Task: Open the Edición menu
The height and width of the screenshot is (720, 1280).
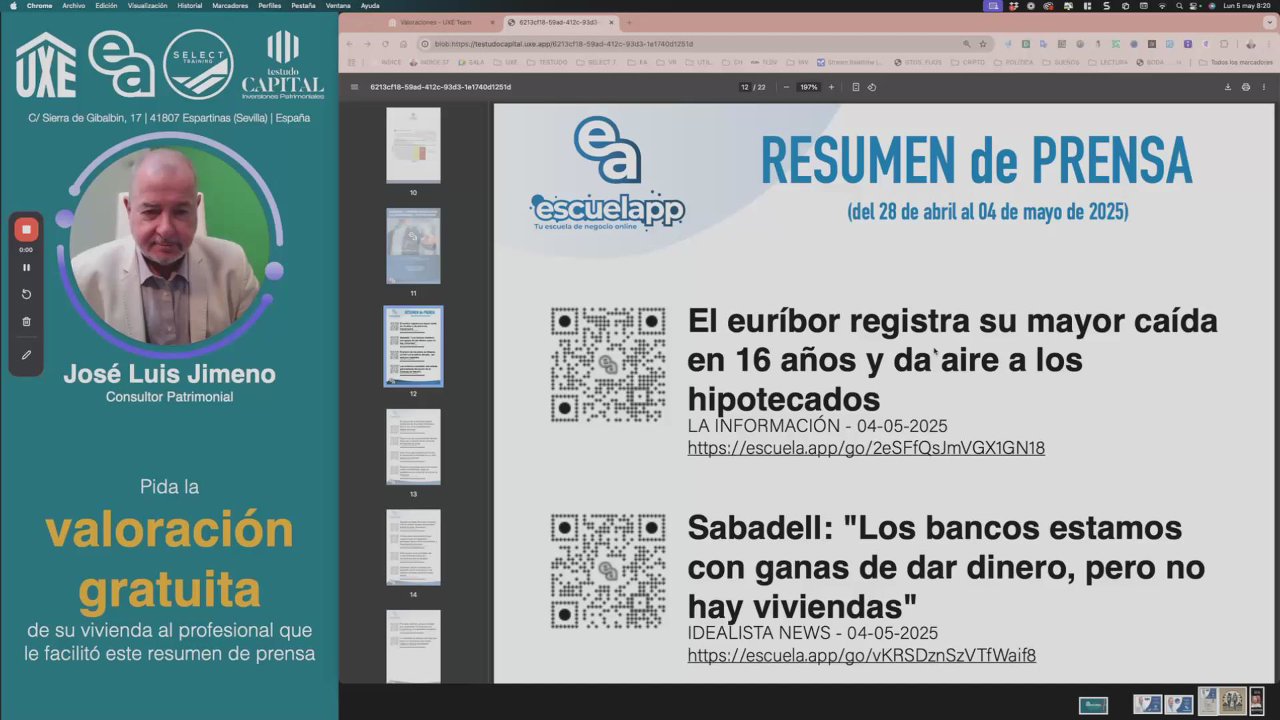Action: point(106,5)
